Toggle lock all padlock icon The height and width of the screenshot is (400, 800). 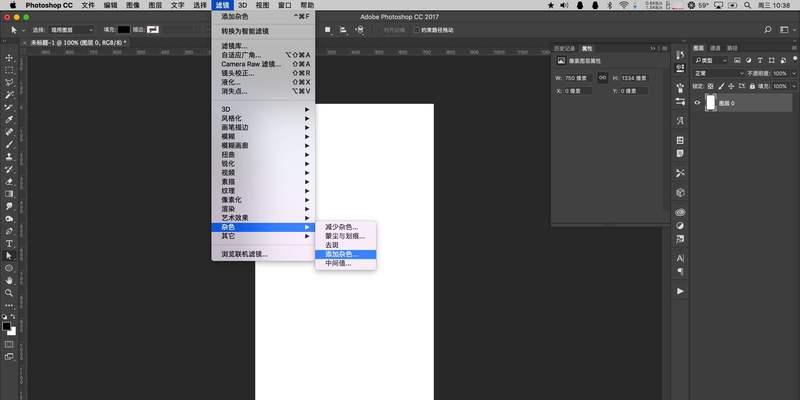tap(752, 86)
